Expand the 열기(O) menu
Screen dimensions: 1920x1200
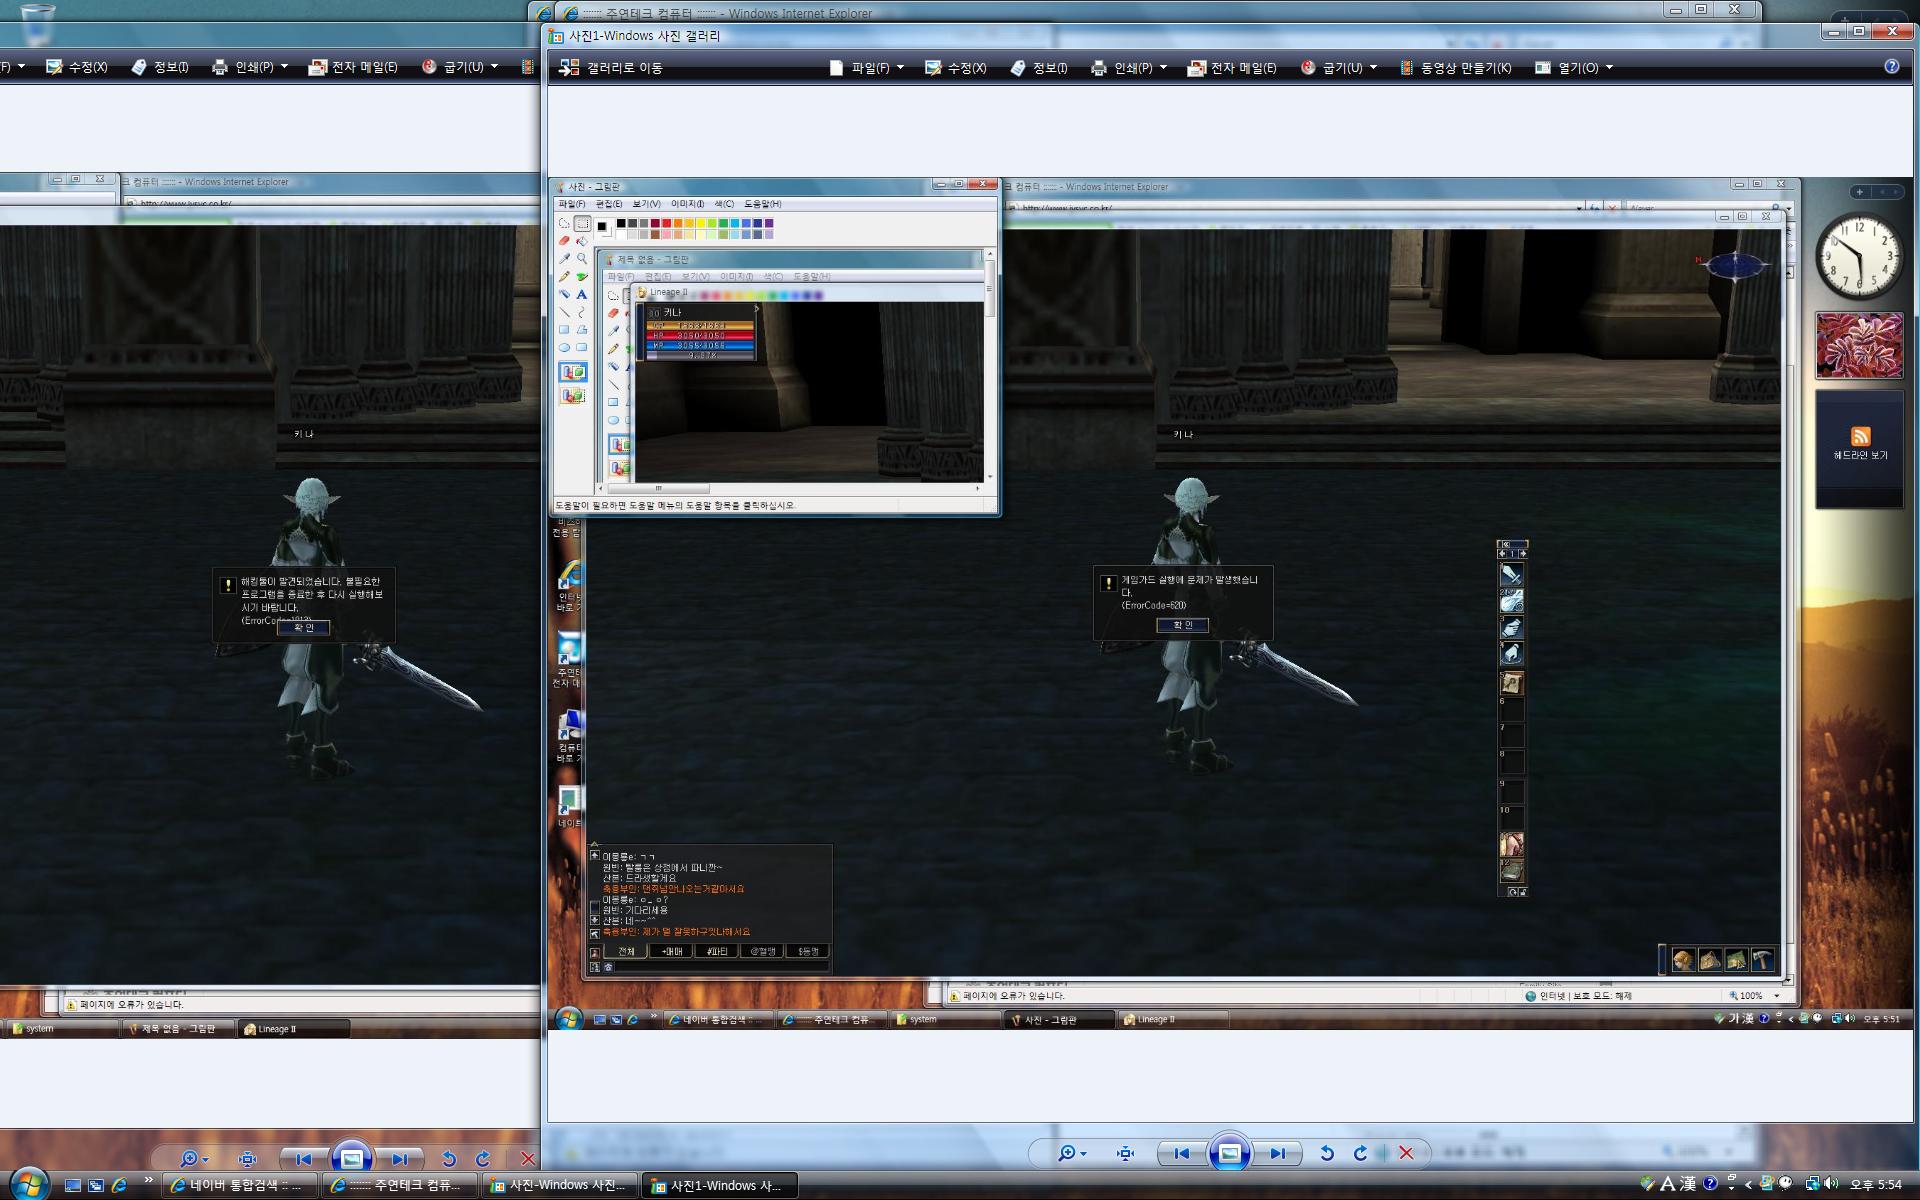click(x=1574, y=68)
